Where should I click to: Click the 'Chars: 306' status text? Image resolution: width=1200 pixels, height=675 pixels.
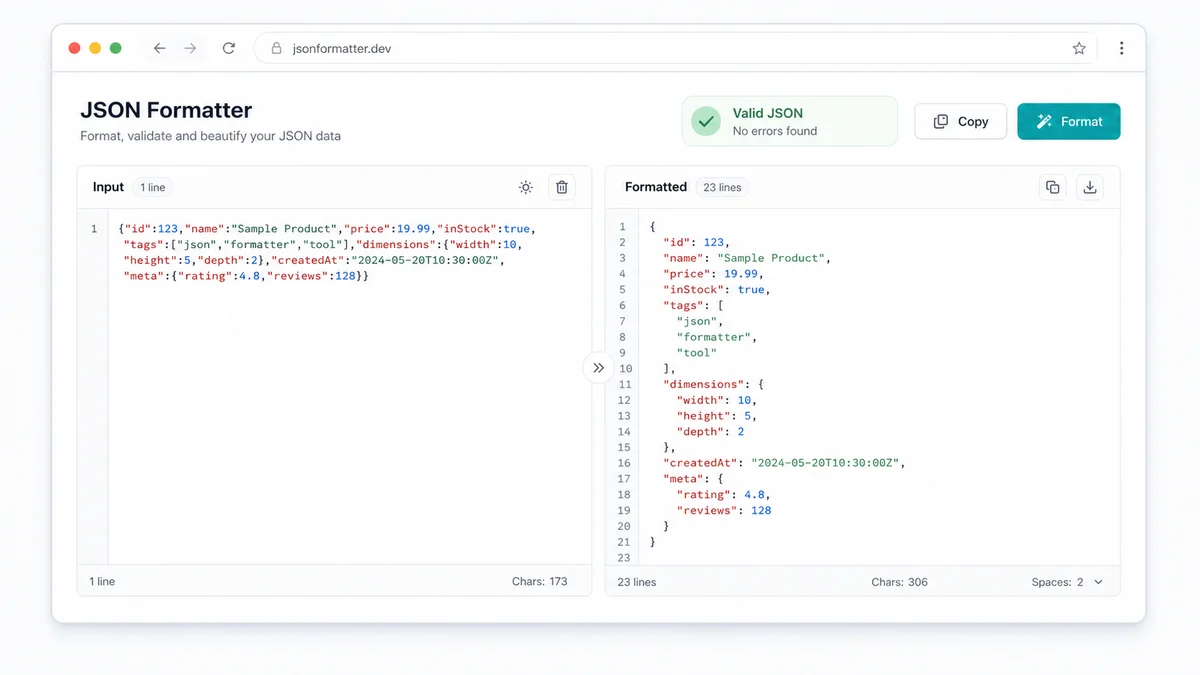point(899,582)
